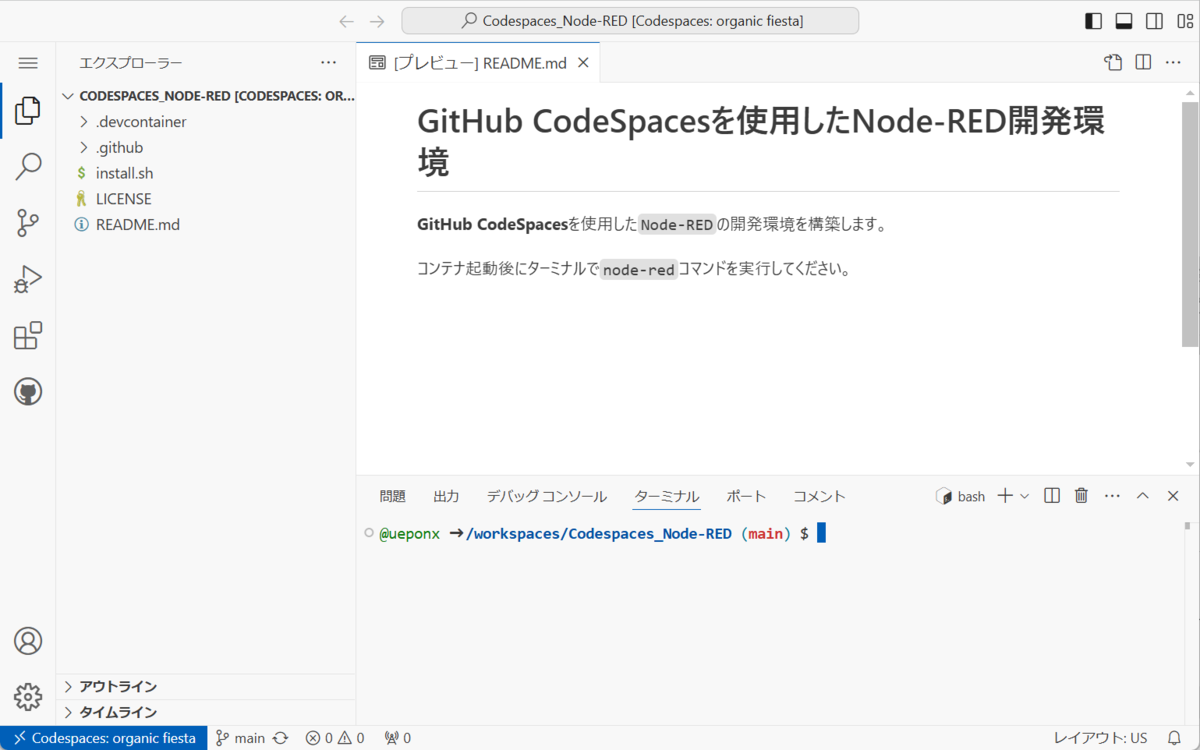This screenshot has width=1200, height=750.
Task: Open the hamburger application menu
Action: click(x=28, y=63)
